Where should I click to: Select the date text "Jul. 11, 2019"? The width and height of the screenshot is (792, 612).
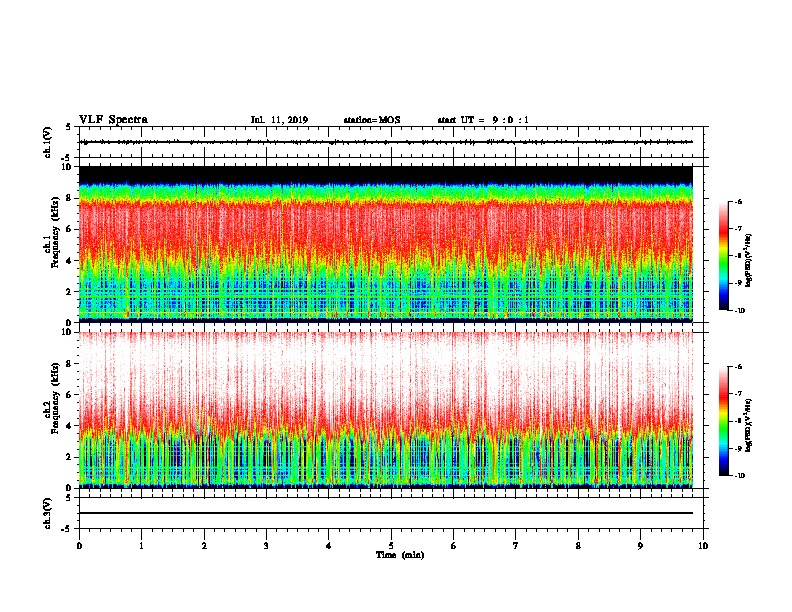click(x=279, y=120)
